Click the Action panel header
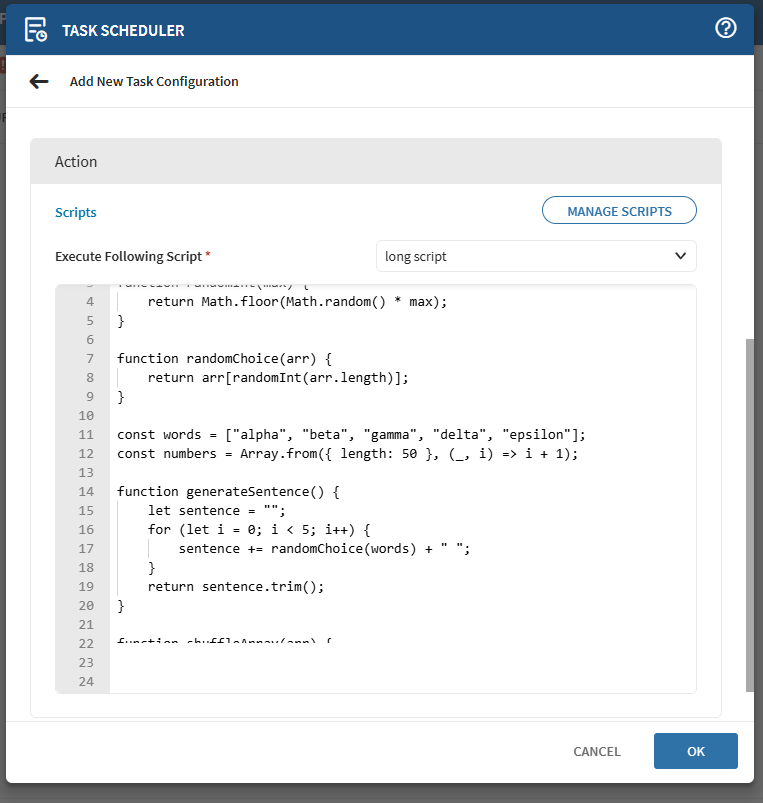Image resolution: width=763 pixels, height=803 pixels. (x=376, y=161)
